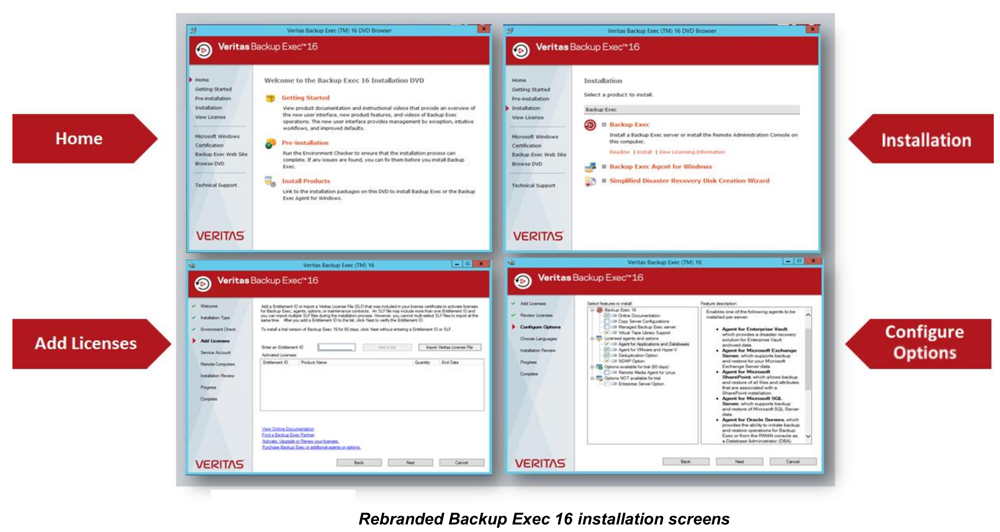Image resolution: width=1000 pixels, height=532 pixels.
Task: Click the Quantity column header
Action: 422,362
